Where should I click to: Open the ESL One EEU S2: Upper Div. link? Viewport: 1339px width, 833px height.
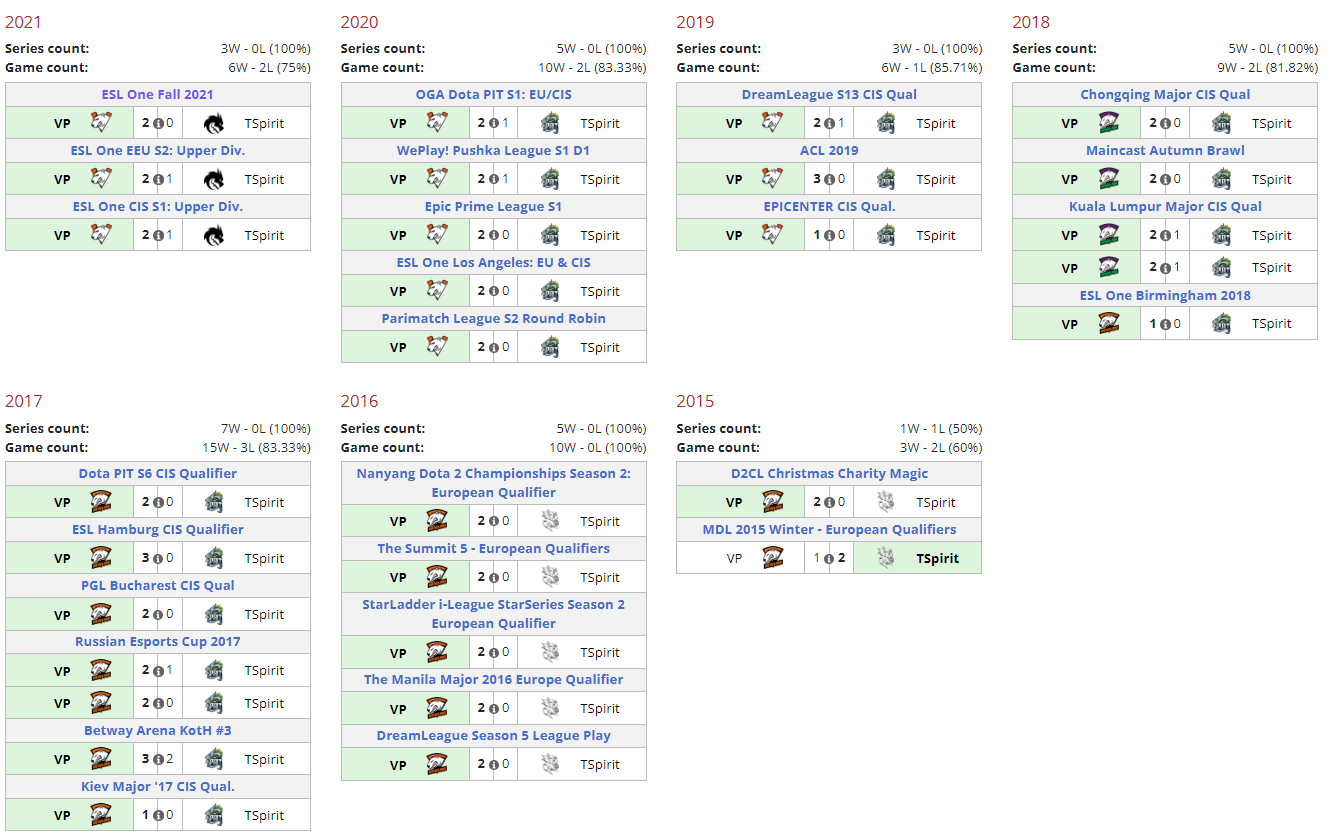click(x=158, y=151)
